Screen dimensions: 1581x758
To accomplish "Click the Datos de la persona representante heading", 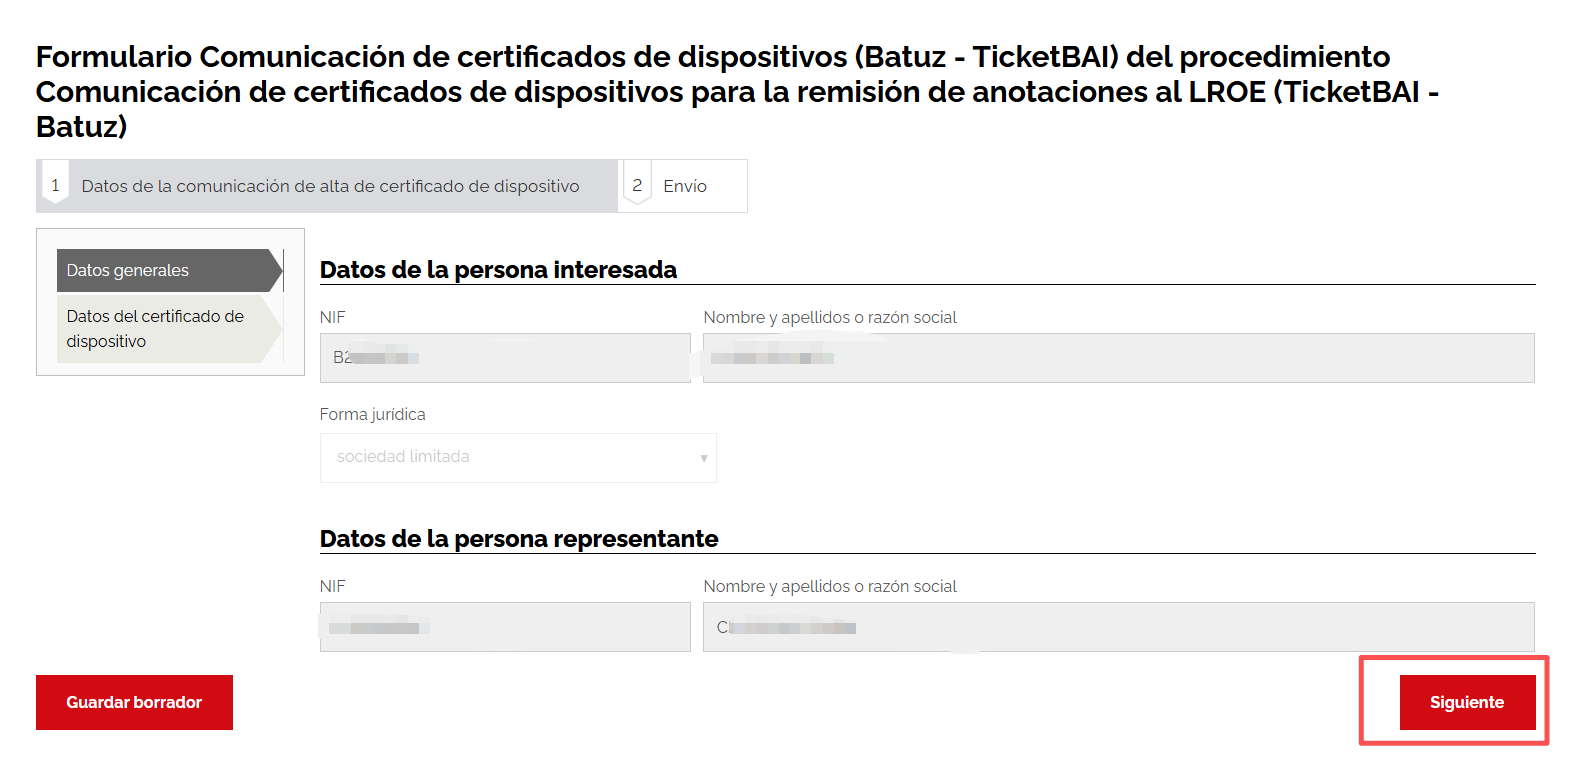I will [x=519, y=539].
